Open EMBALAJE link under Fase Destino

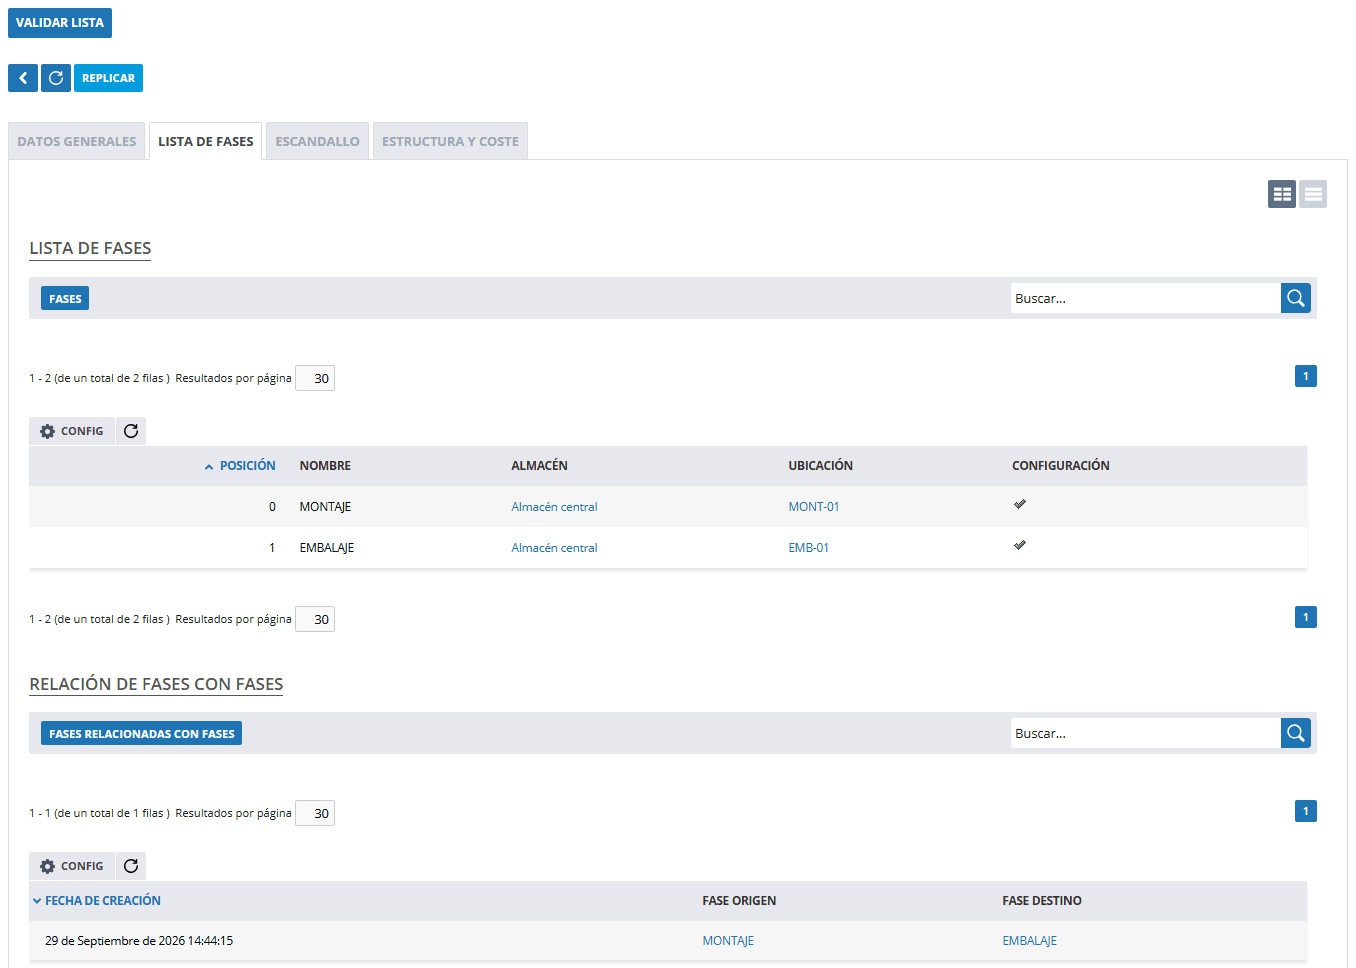pyautogui.click(x=1030, y=941)
